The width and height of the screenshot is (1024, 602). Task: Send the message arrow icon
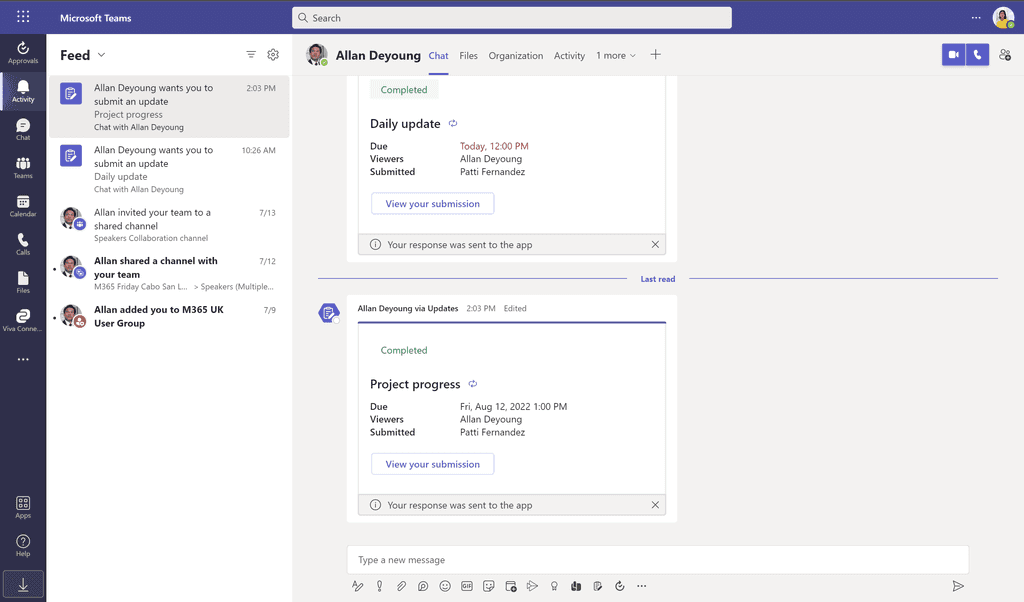(x=958, y=586)
